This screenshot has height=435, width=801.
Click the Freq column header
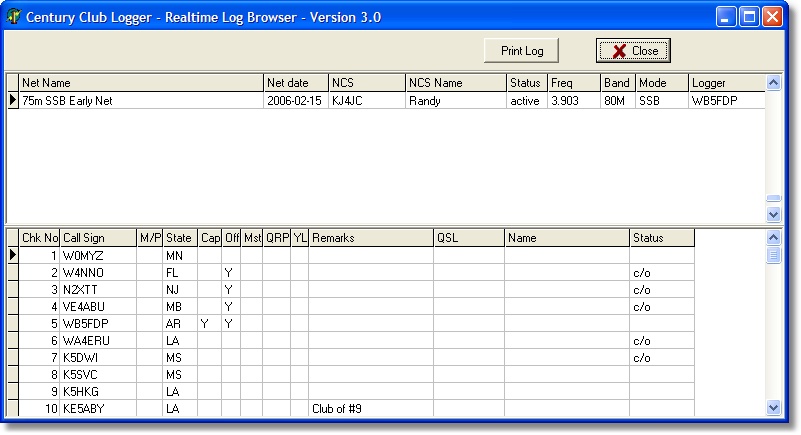click(x=573, y=83)
